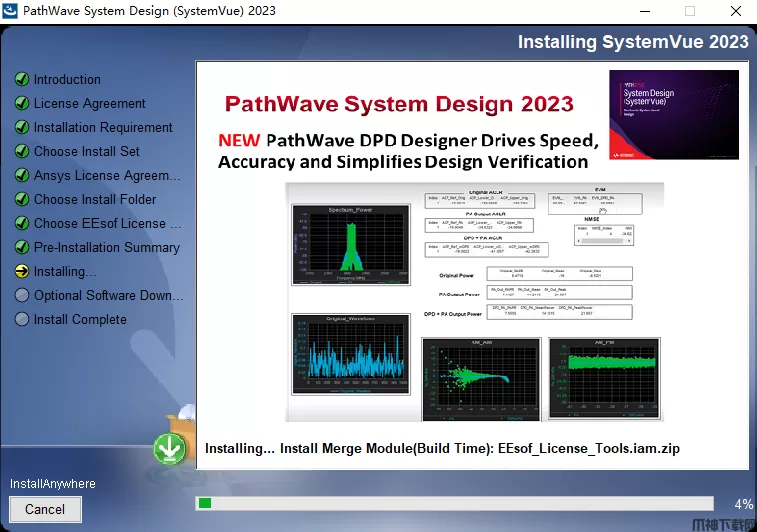This screenshot has height=532, width=757.
Task: Click the Original_Waveform graph in the banner
Action: click(350, 357)
